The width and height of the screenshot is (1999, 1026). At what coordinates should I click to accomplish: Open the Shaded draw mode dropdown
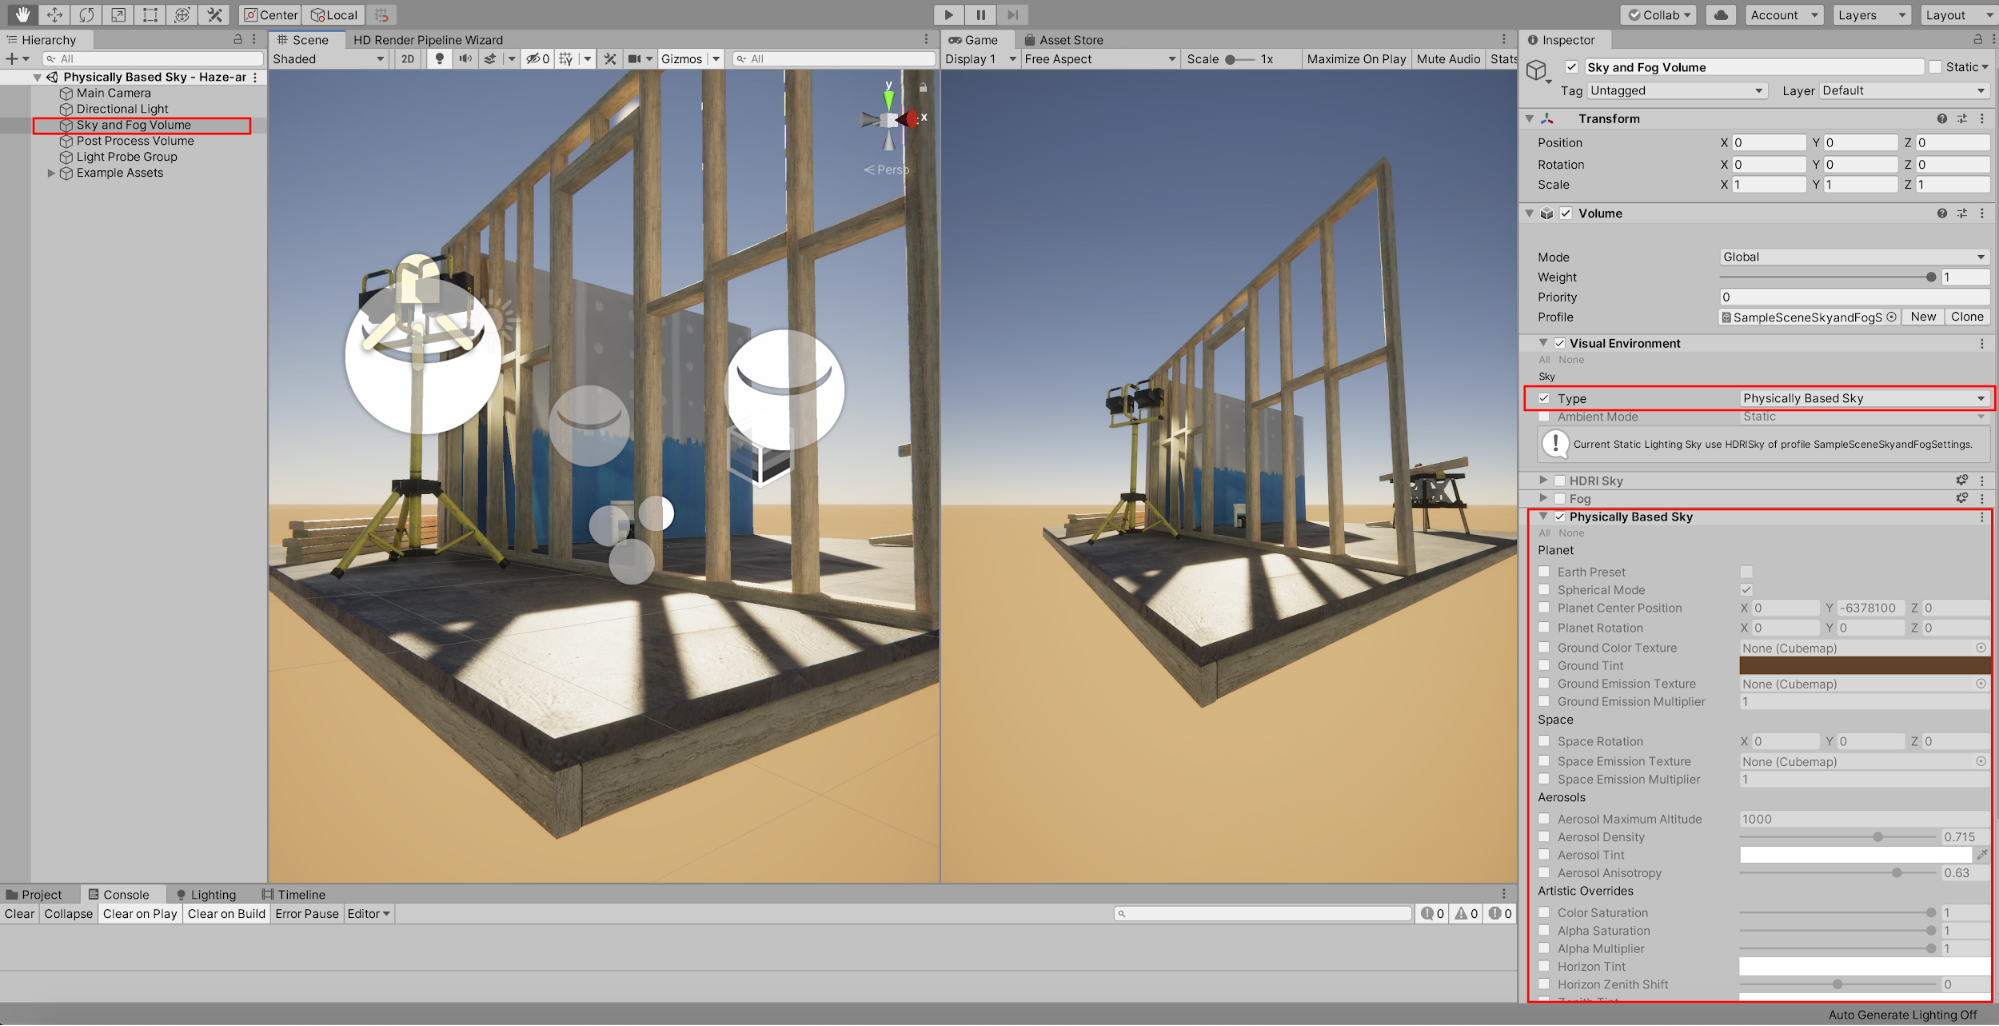[x=328, y=59]
